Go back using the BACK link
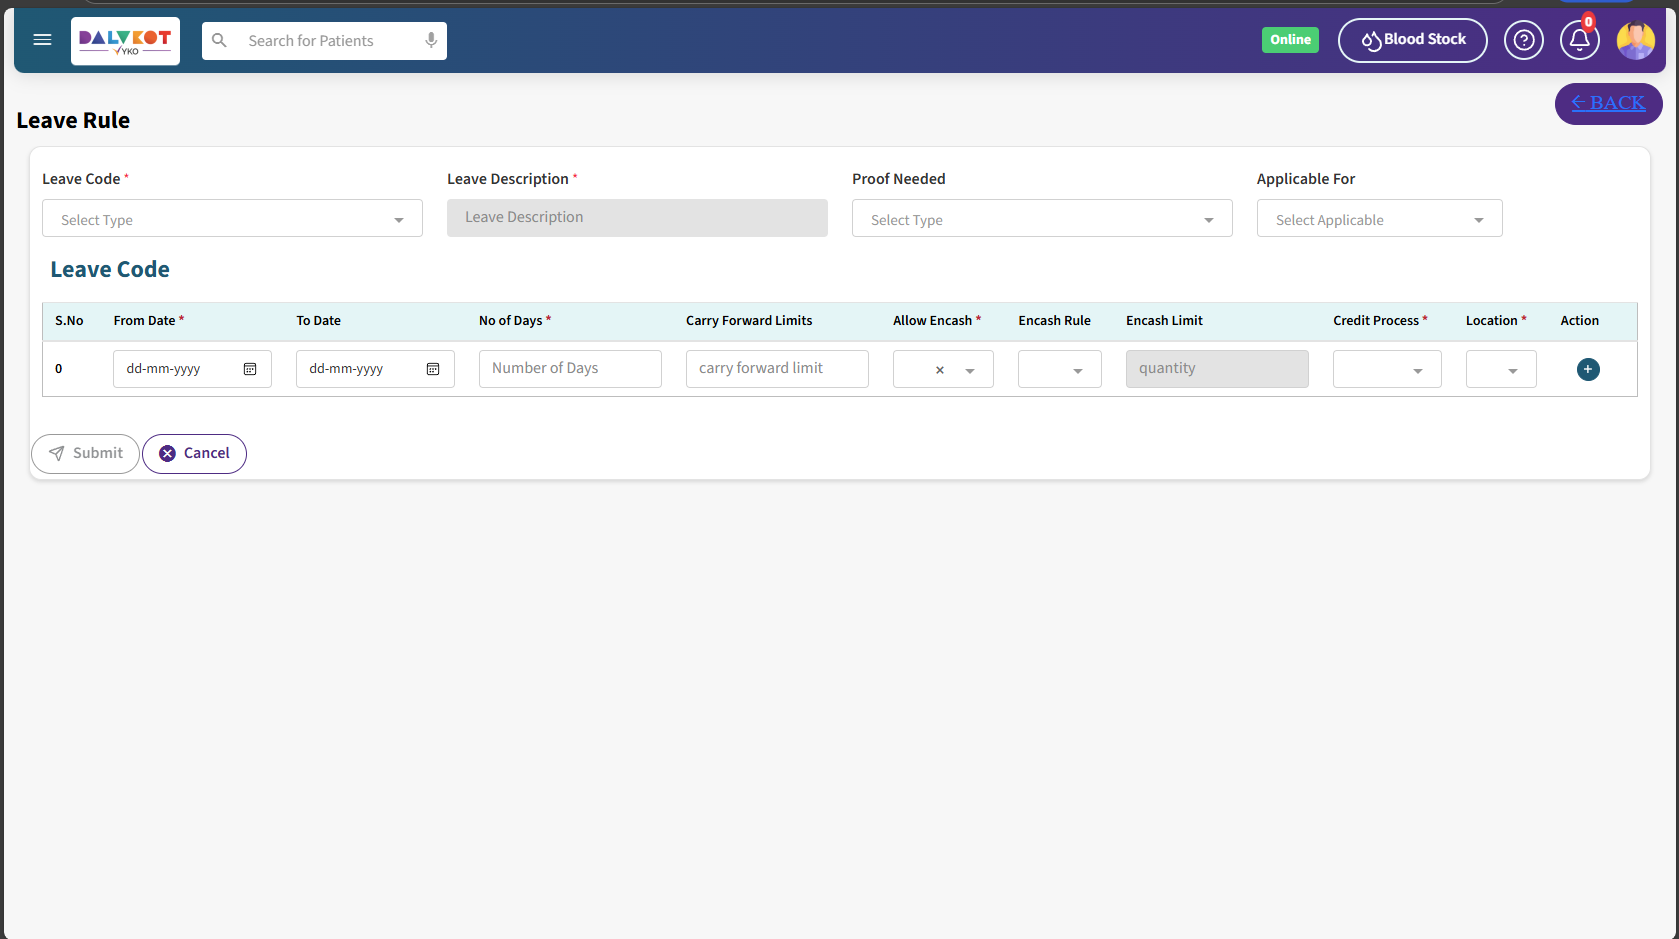Image resolution: width=1679 pixels, height=939 pixels. click(1608, 103)
